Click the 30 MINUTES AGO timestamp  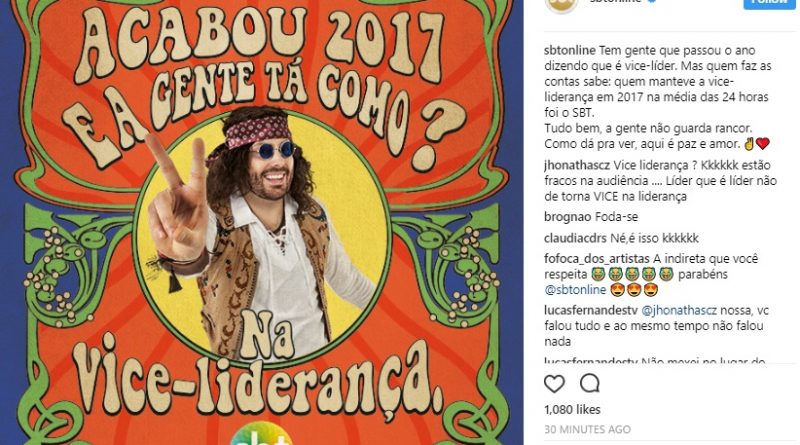587,430
